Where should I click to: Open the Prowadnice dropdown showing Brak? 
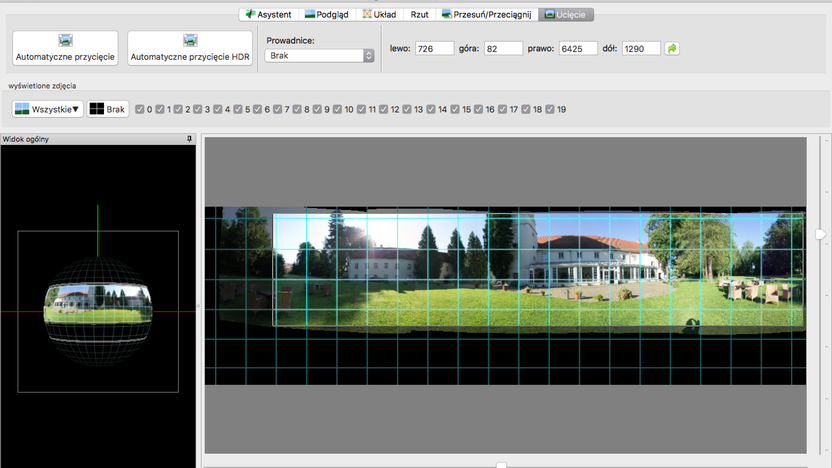pos(319,56)
